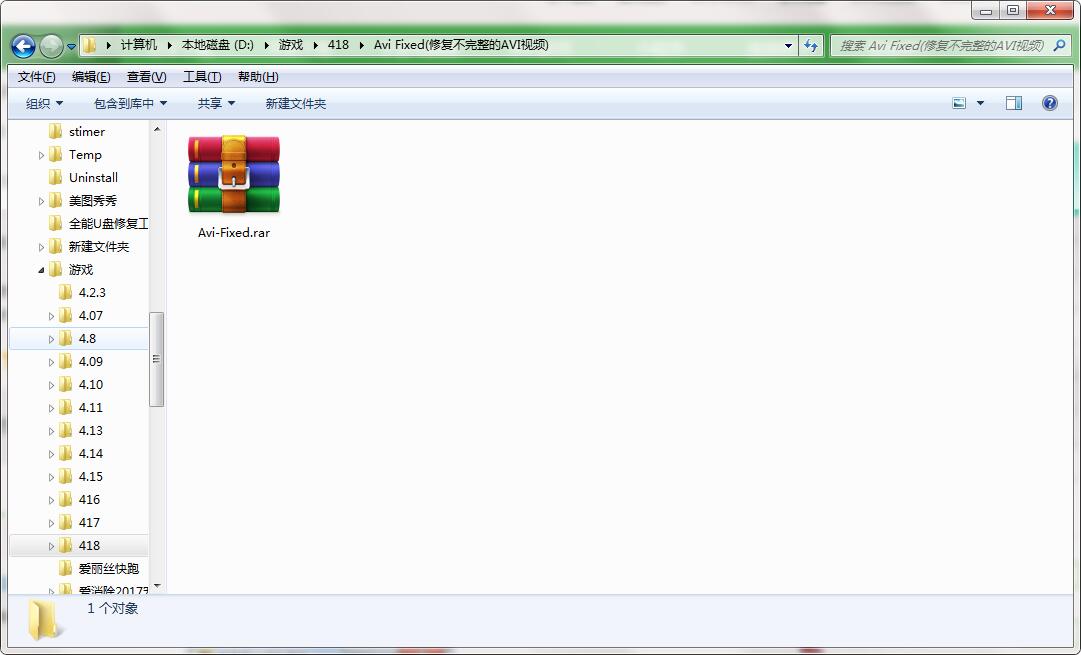Expand the breadcrumb arrow after 计算机
The width and height of the screenshot is (1081, 655).
coord(170,46)
